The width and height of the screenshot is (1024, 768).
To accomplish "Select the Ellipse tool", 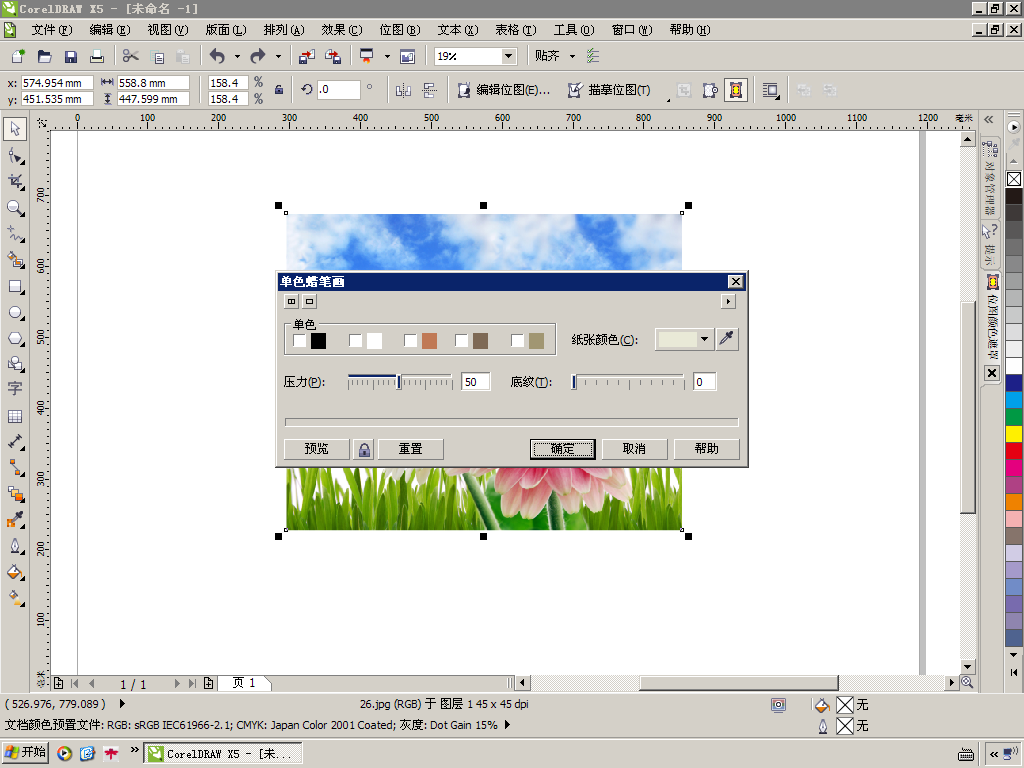I will click(15, 313).
